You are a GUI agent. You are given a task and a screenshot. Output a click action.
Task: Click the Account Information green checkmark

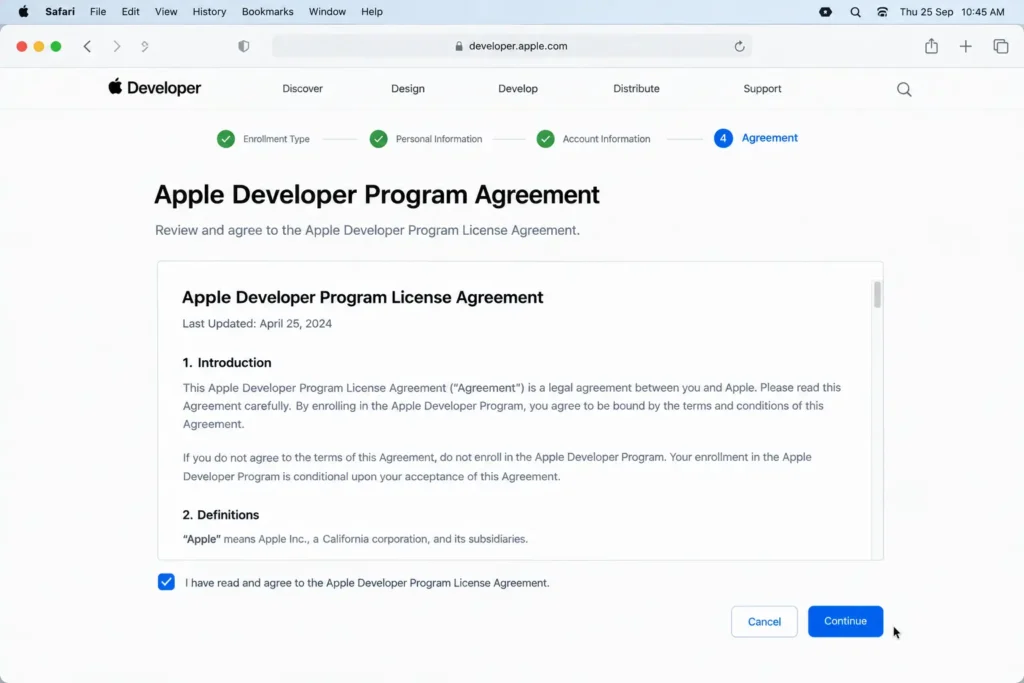(x=545, y=139)
